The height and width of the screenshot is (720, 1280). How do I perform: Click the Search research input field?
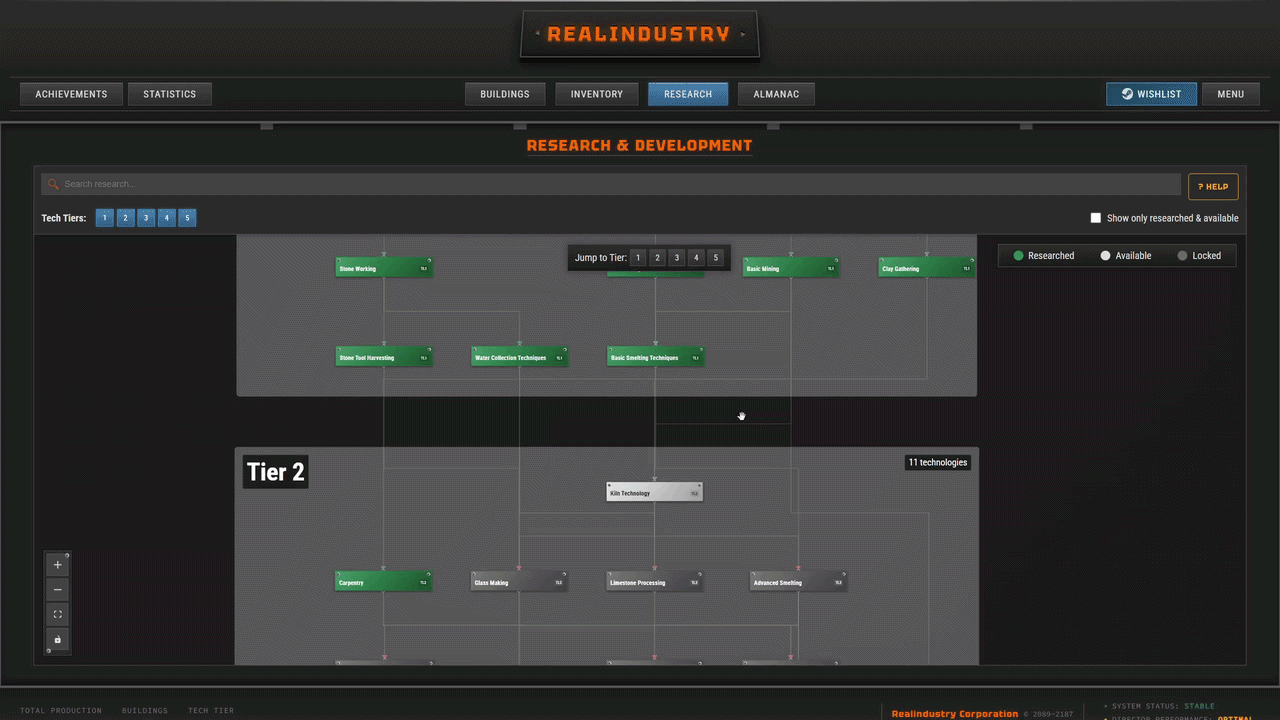[611, 184]
